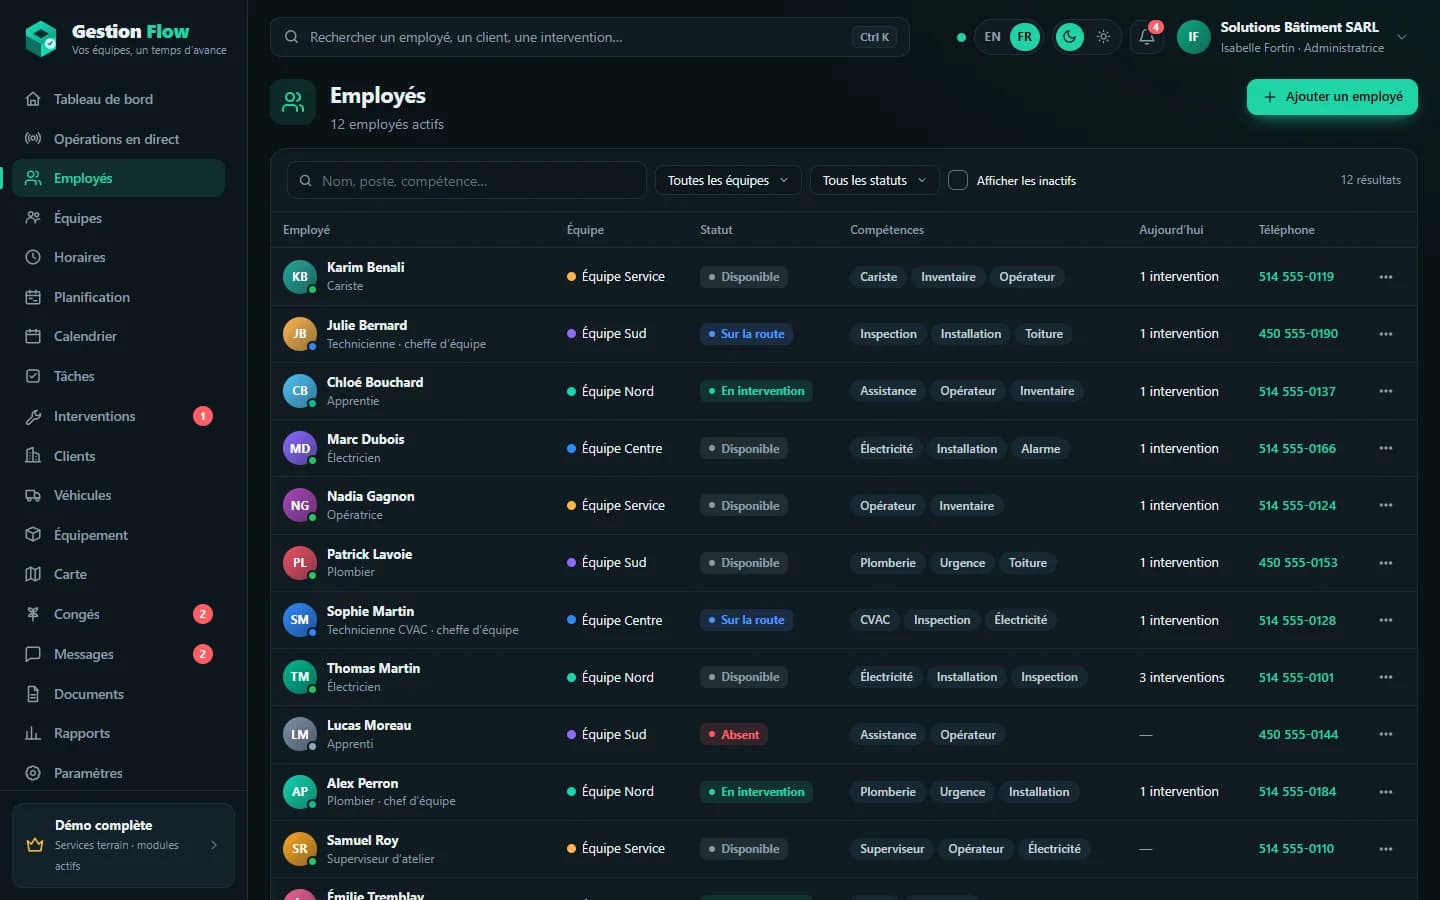Screen dimensions: 1440x900
Task: Open the Interventions section
Action: coord(118,416)
